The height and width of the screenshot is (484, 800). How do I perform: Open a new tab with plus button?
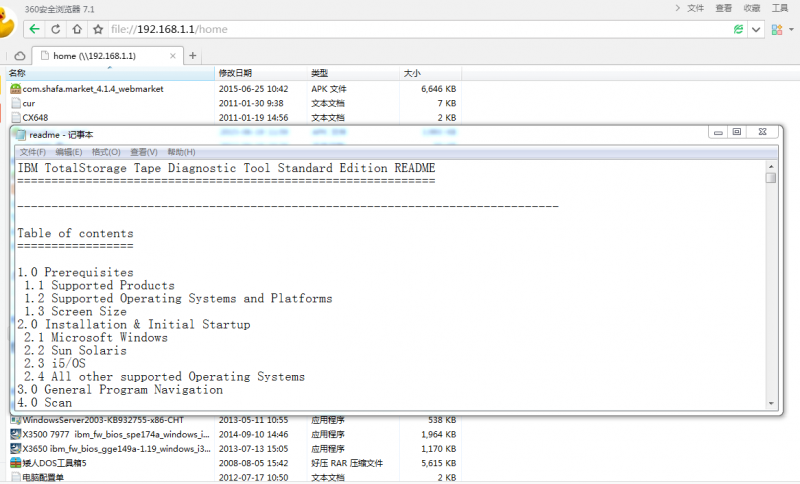click(192, 56)
